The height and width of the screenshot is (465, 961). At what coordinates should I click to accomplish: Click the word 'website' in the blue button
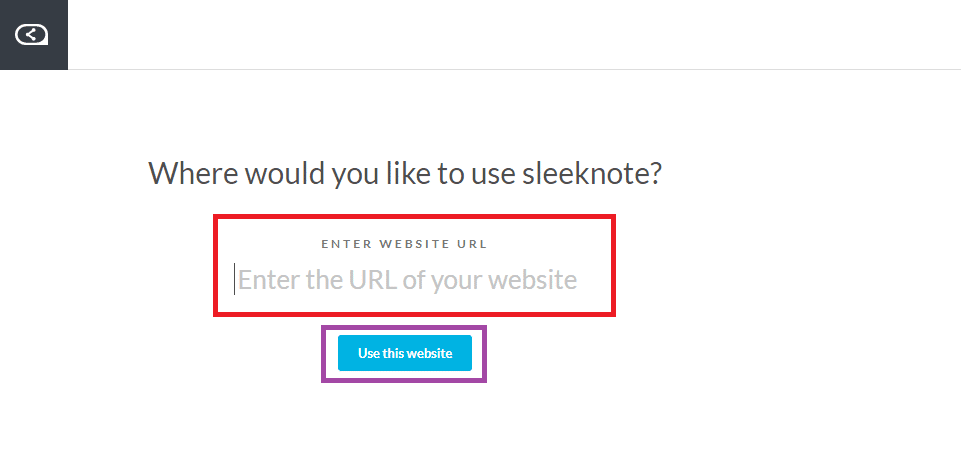coord(430,353)
